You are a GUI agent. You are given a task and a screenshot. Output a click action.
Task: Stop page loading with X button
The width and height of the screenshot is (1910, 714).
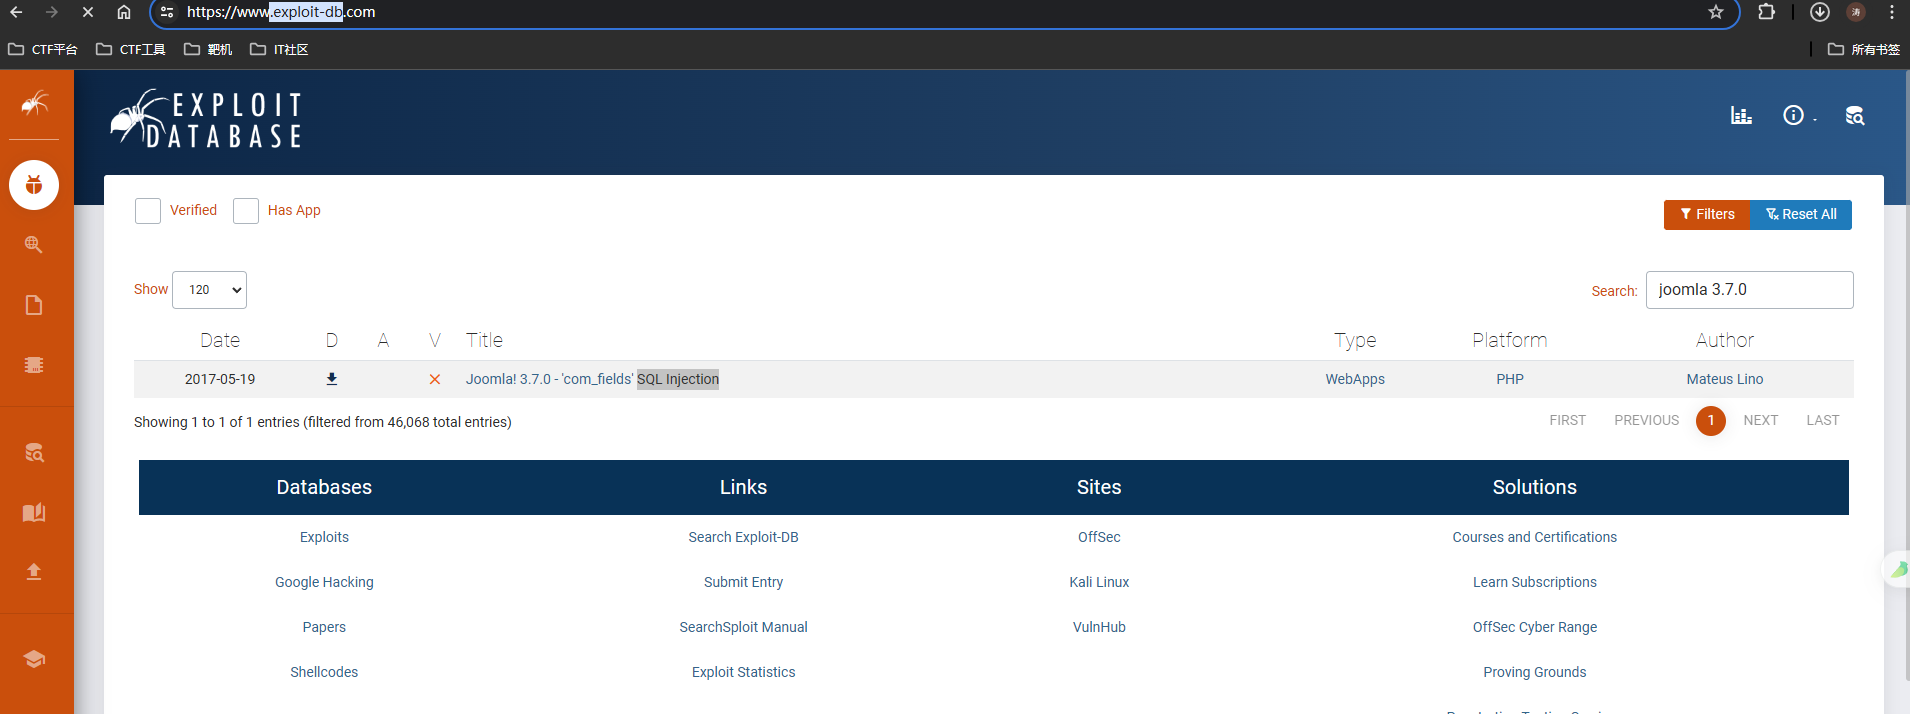(x=88, y=12)
